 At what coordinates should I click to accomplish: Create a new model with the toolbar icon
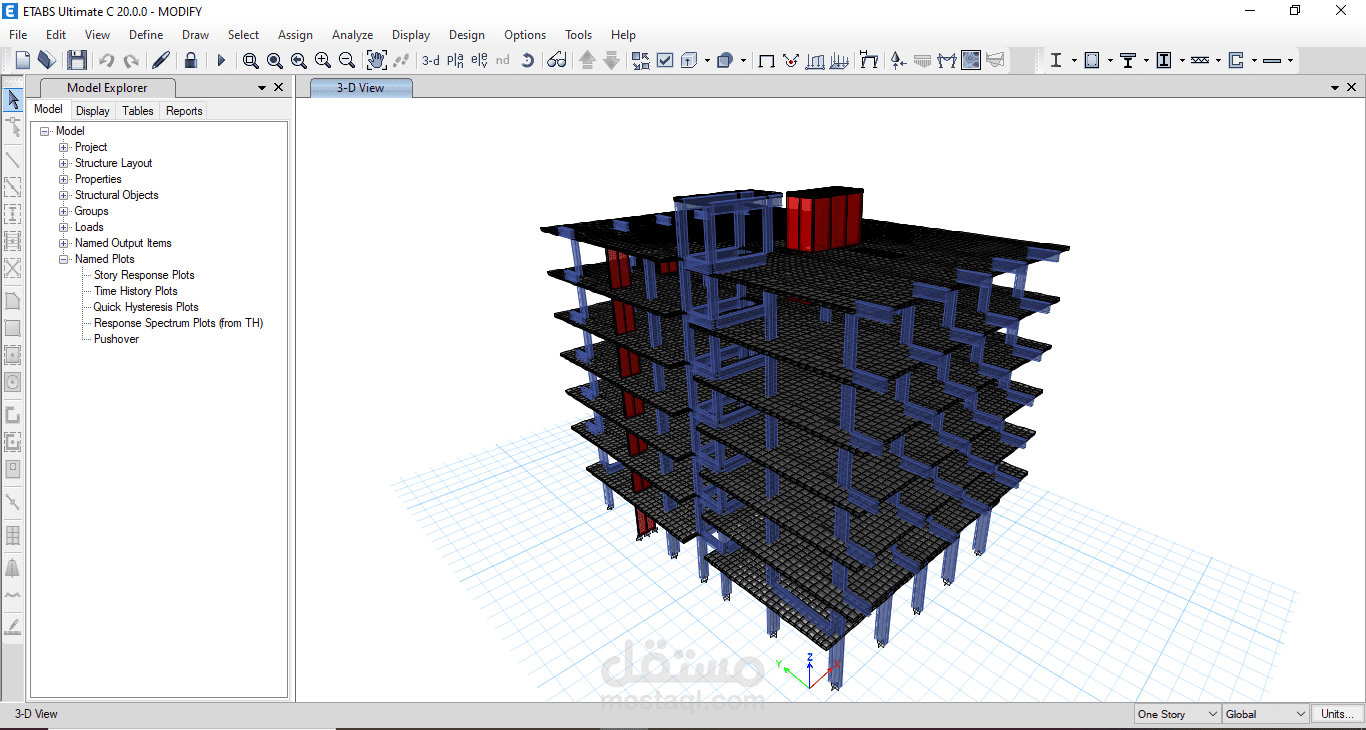click(23, 60)
